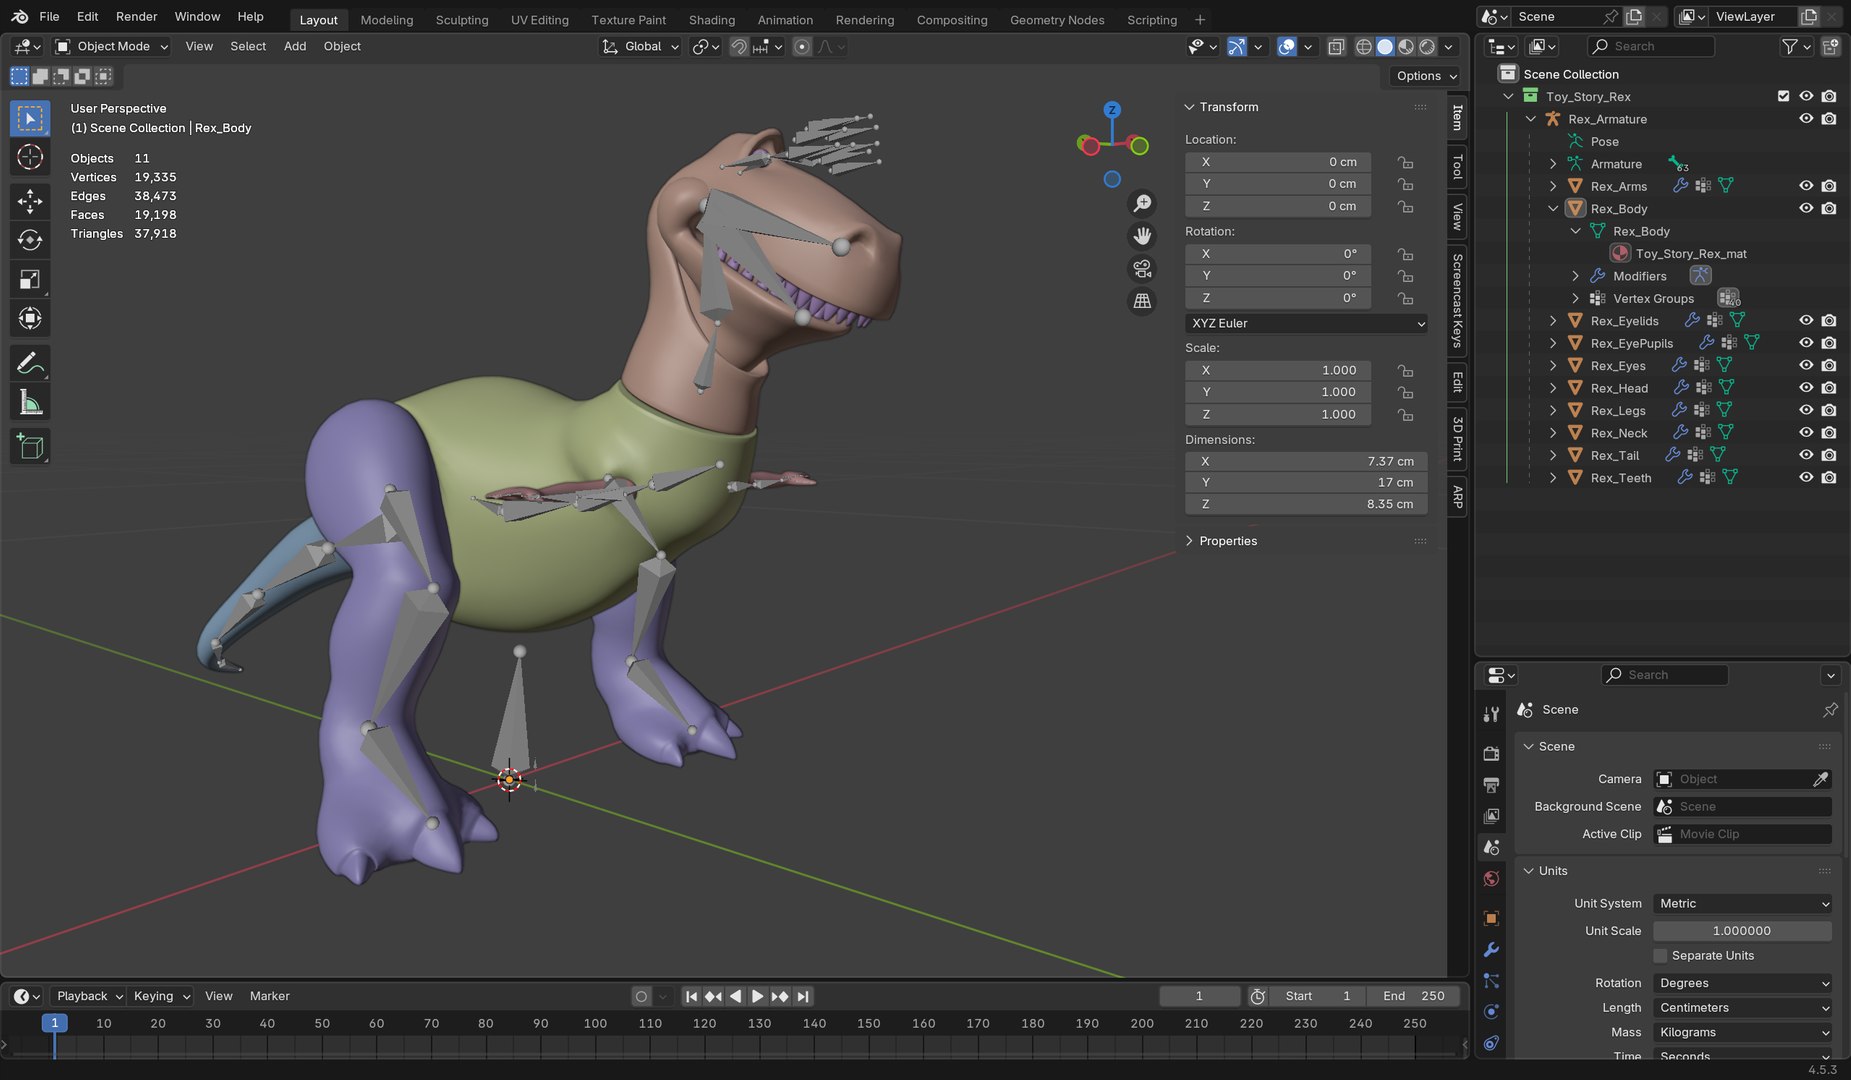Screen dimensions: 1851x1080
Task: Open the World properties tab icon
Action: (1491, 879)
